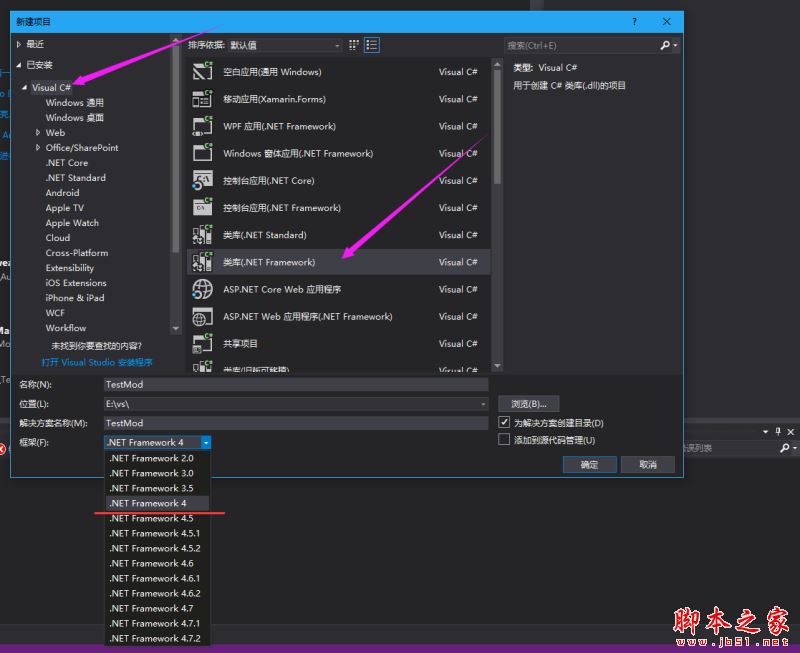This screenshot has height=653, width=800.
Task: Click the solution name input field
Action: tap(296, 423)
